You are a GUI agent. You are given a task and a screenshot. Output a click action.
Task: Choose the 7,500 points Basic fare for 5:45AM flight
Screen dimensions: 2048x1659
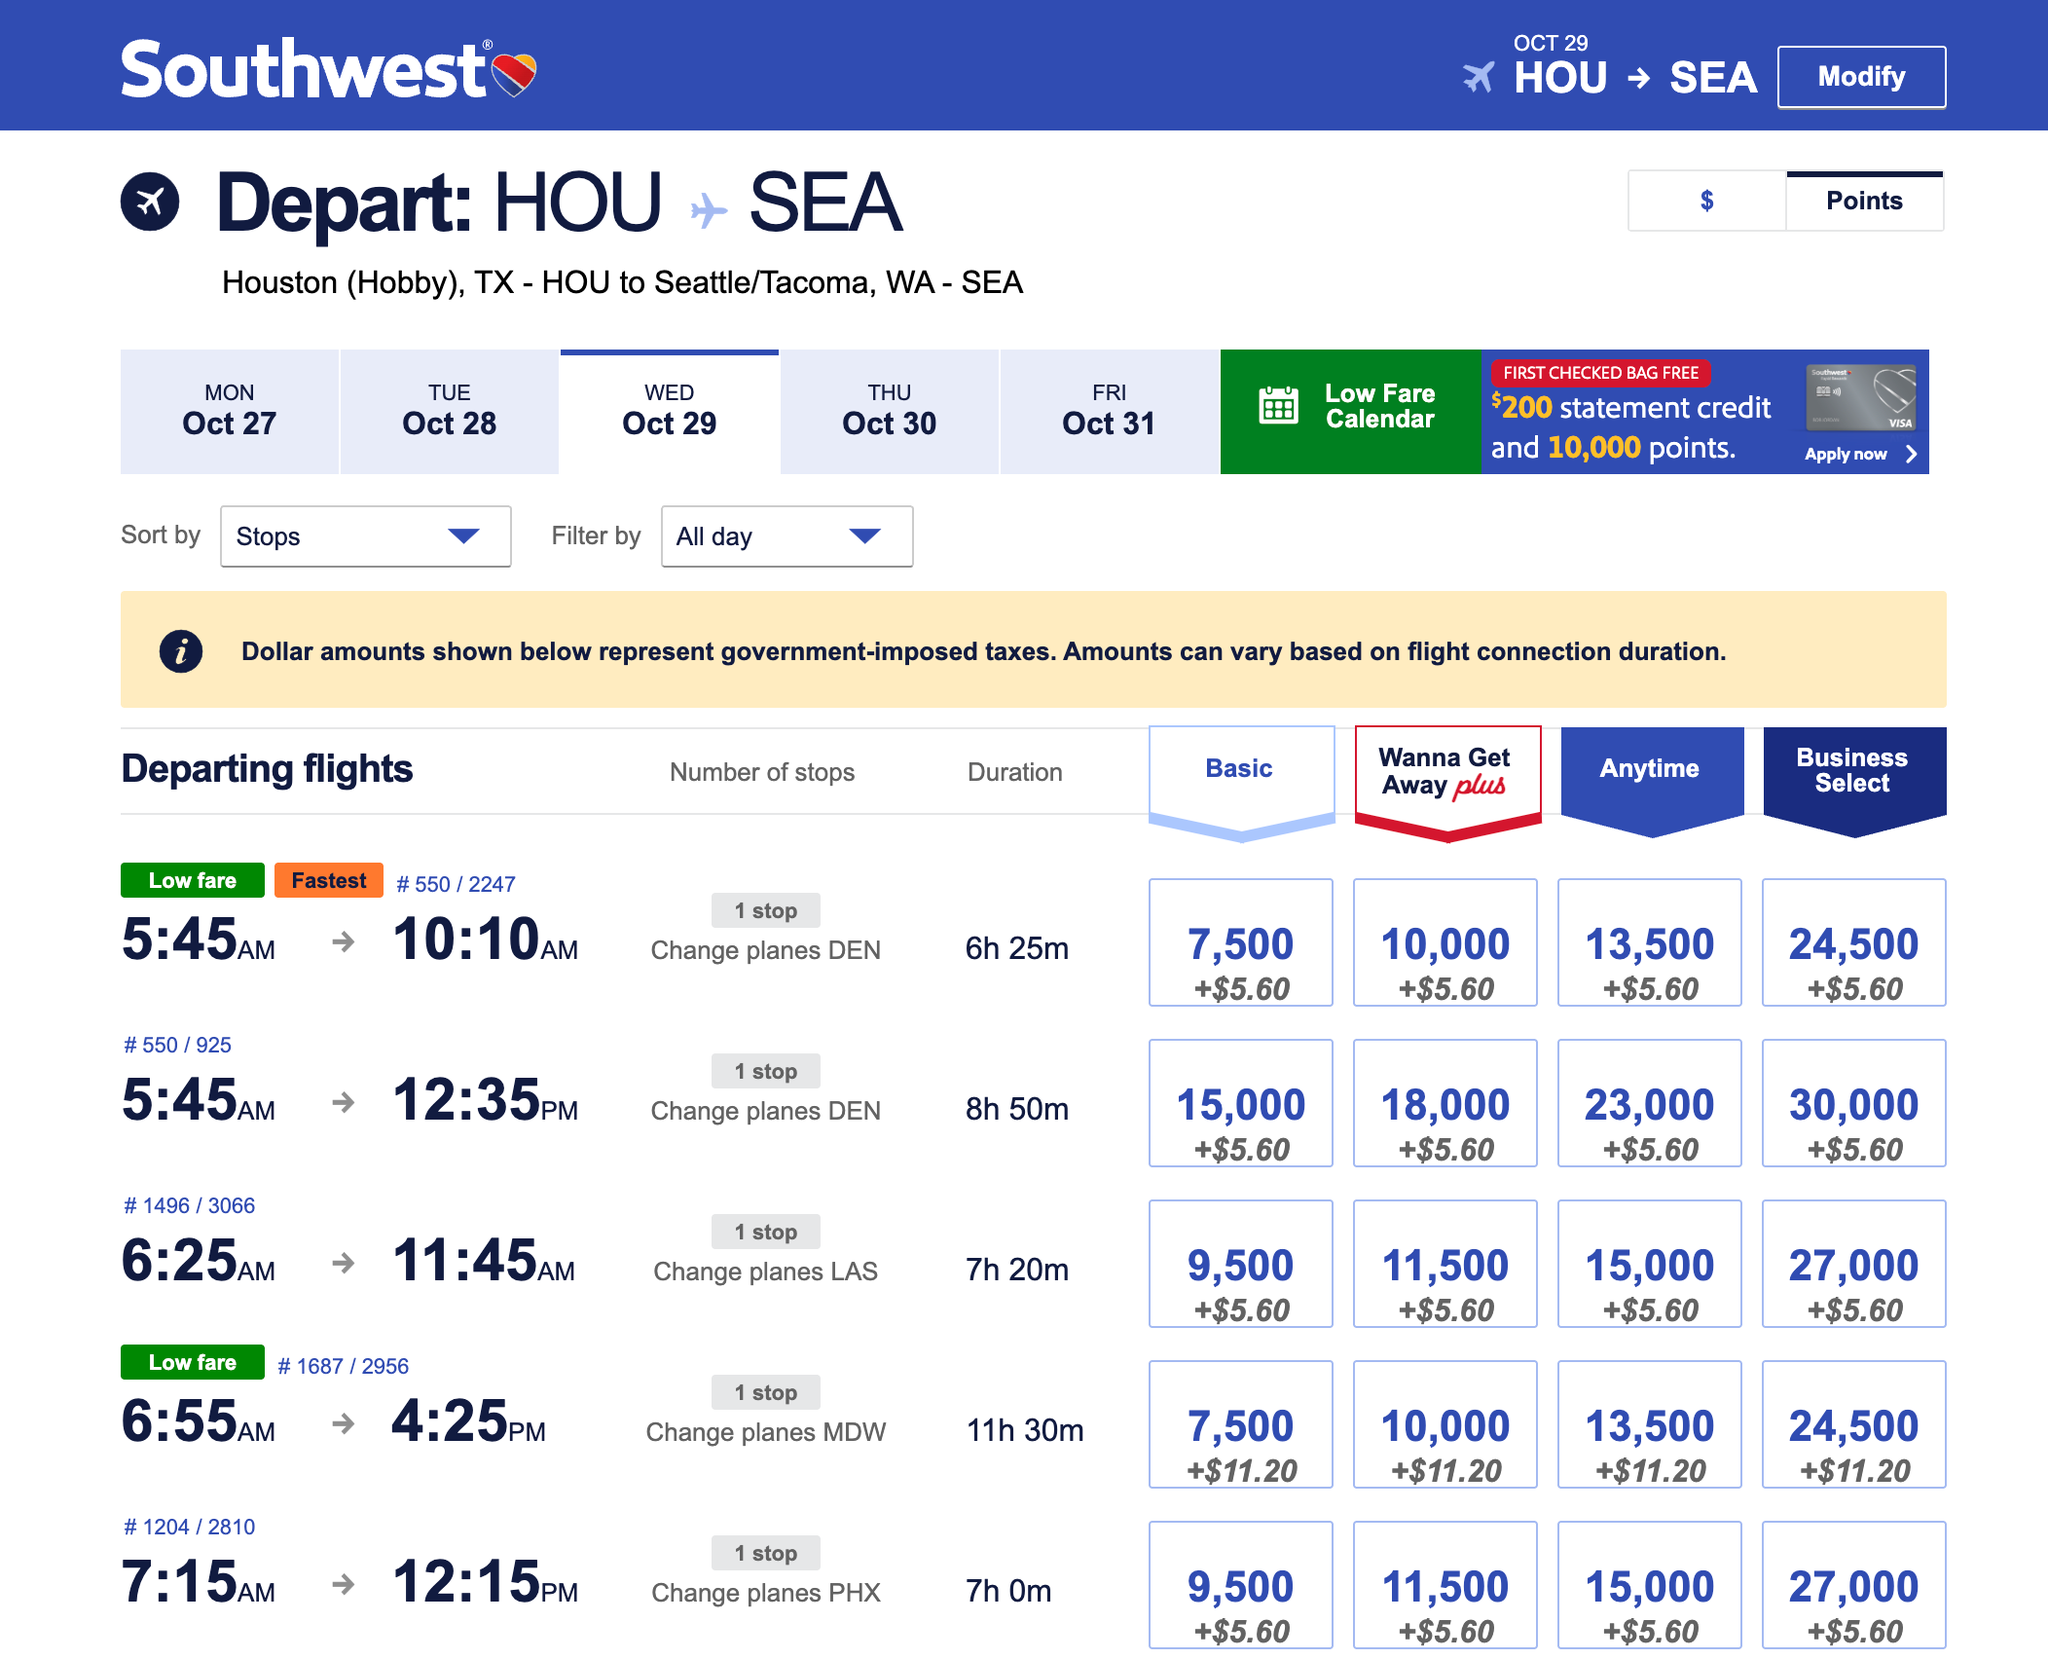pos(1240,943)
